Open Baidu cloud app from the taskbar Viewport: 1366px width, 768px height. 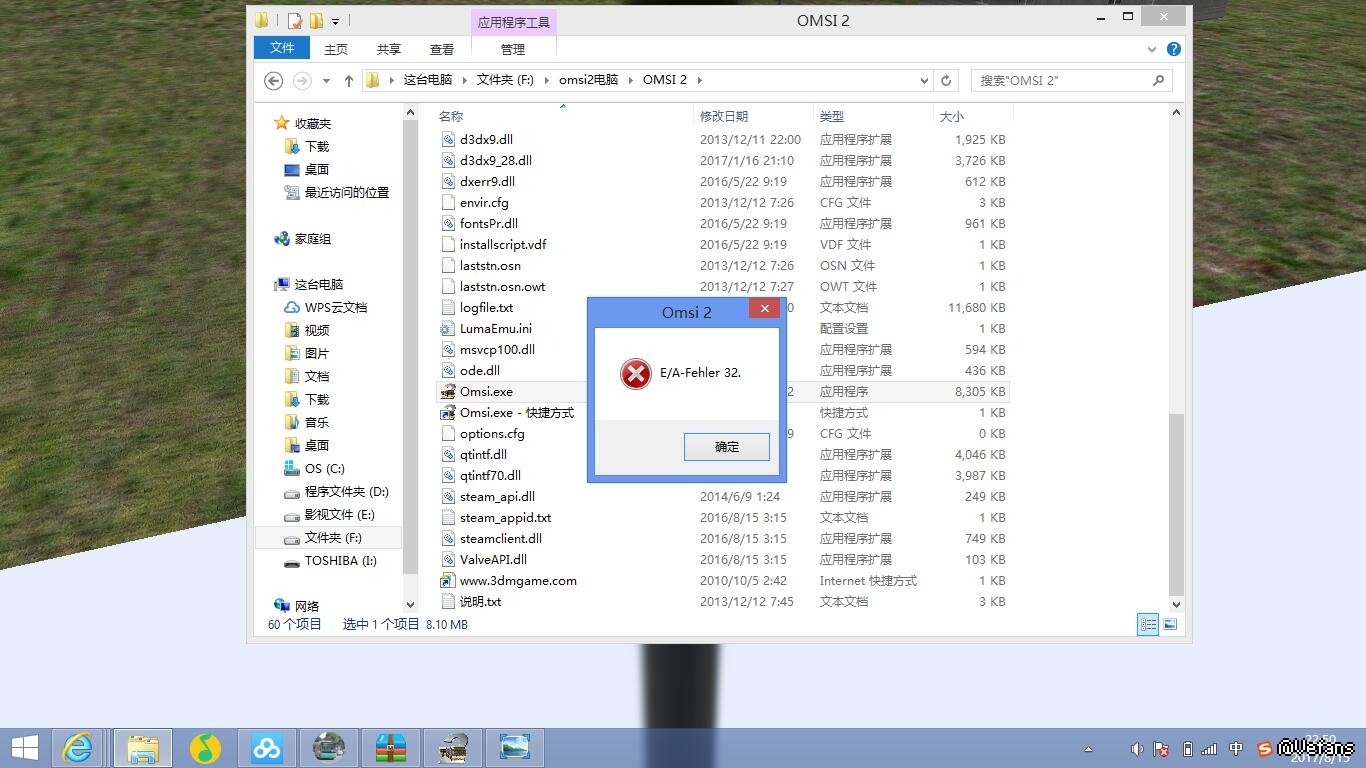pyautogui.click(x=267, y=748)
